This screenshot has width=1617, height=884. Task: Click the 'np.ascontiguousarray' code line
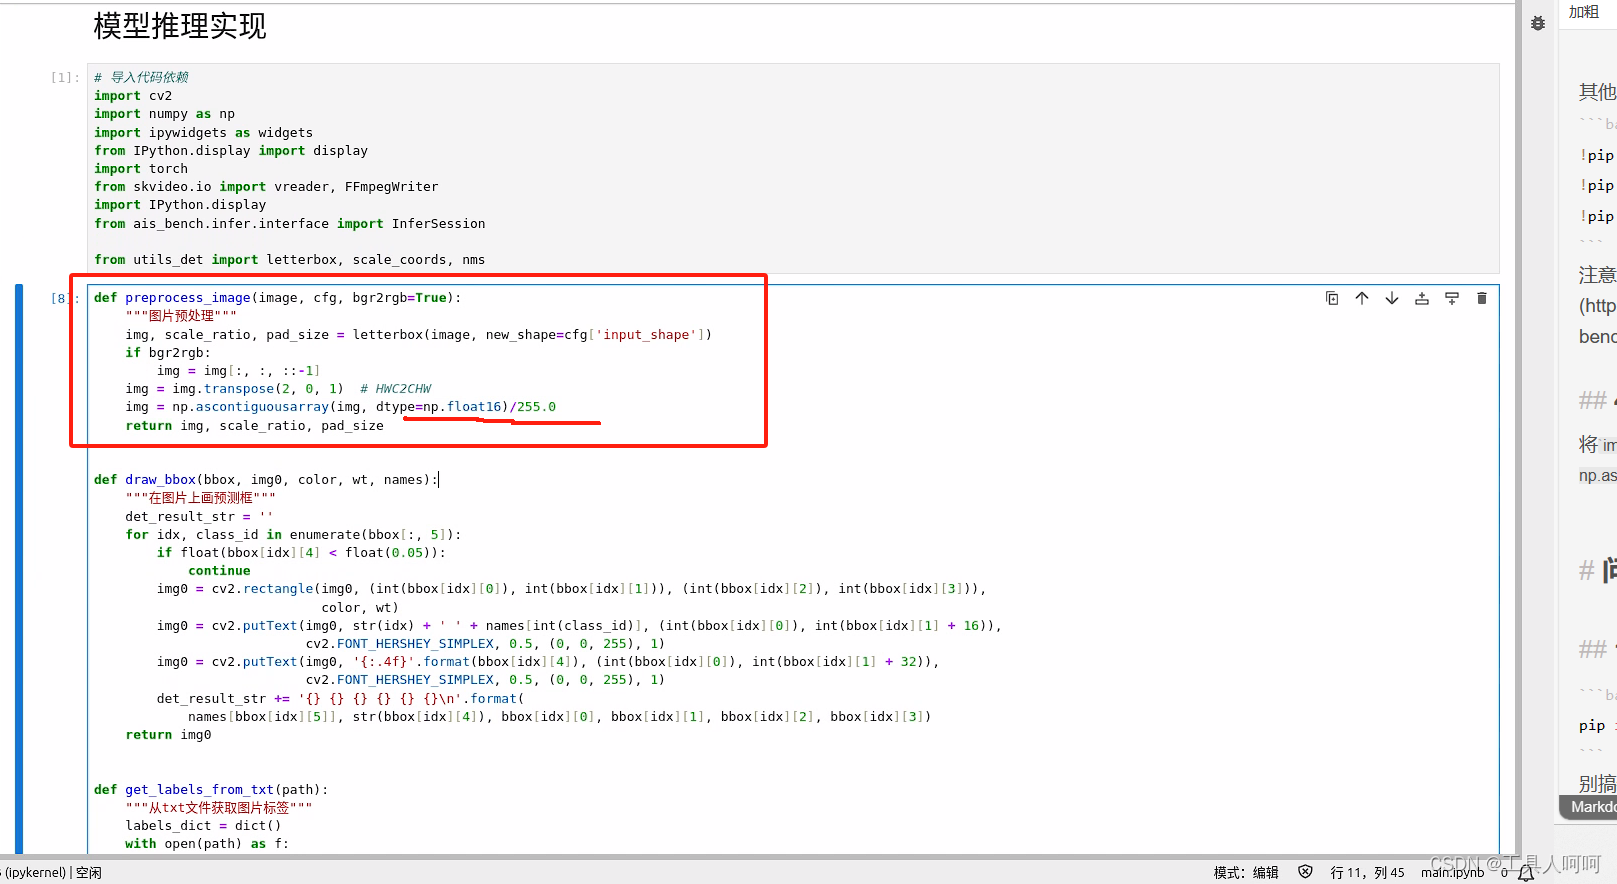click(340, 407)
